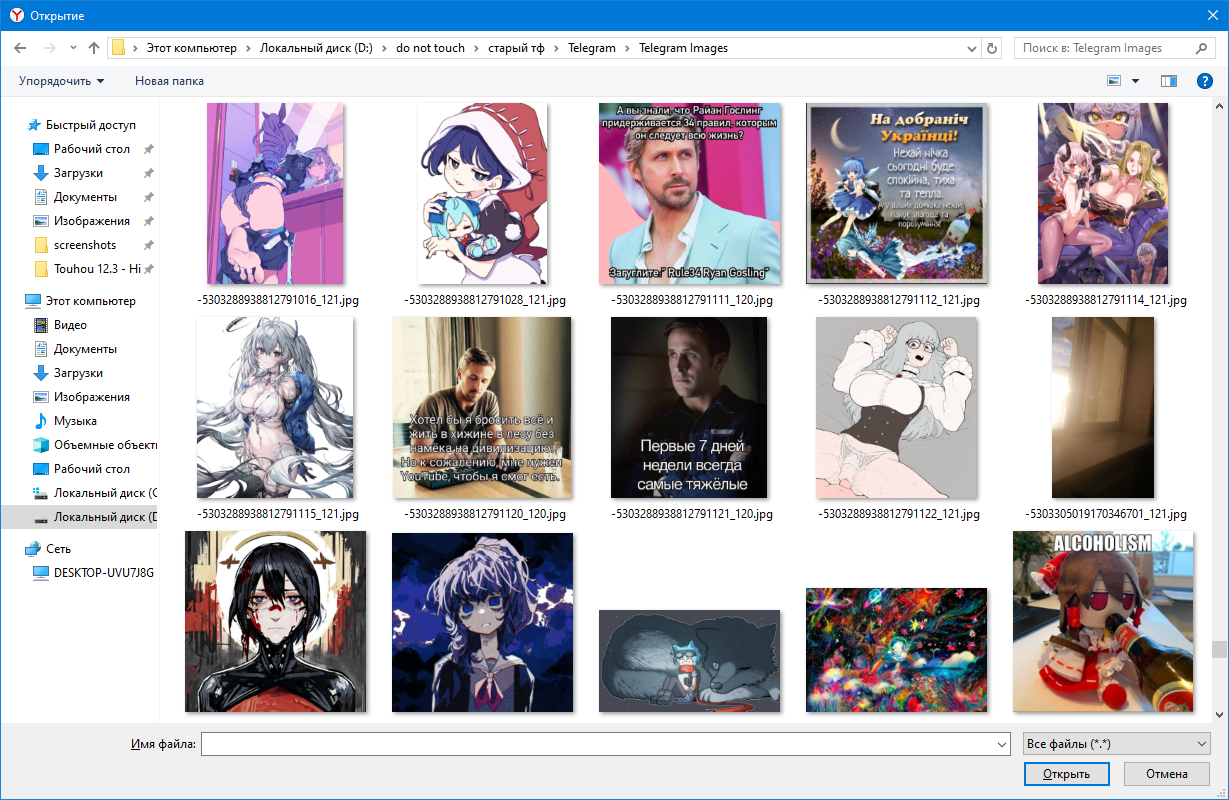Select На добраніч Українці image thumbnail
1229x800 pixels.
click(x=898, y=194)
